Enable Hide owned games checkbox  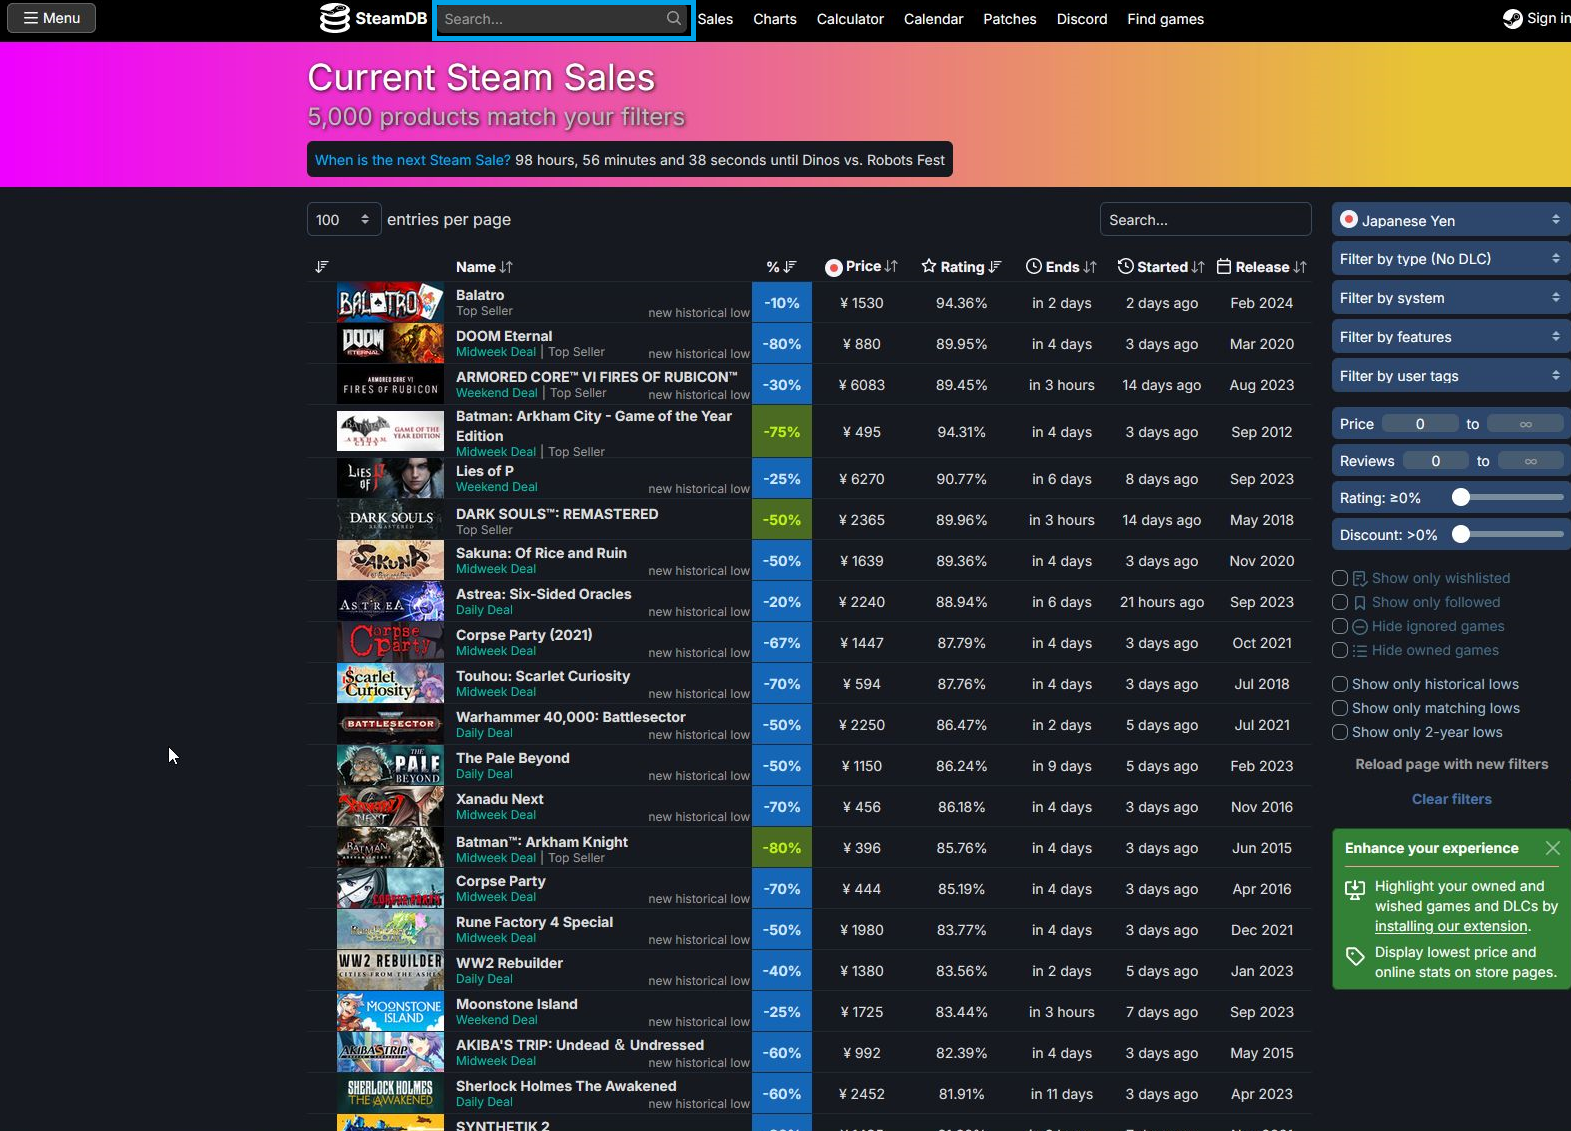[1340, 650]
